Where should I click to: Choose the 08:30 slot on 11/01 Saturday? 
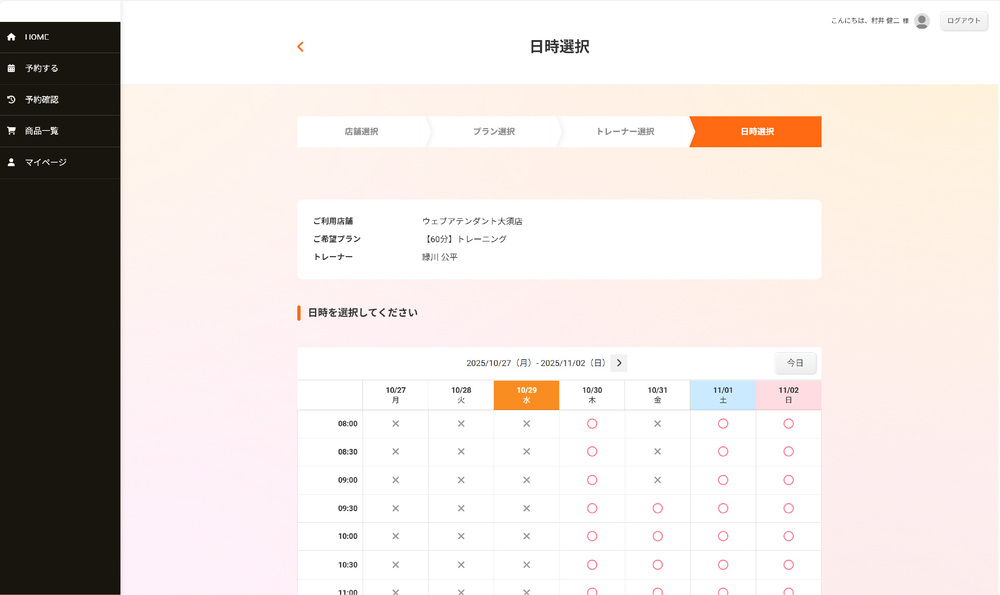click(723, 452)
